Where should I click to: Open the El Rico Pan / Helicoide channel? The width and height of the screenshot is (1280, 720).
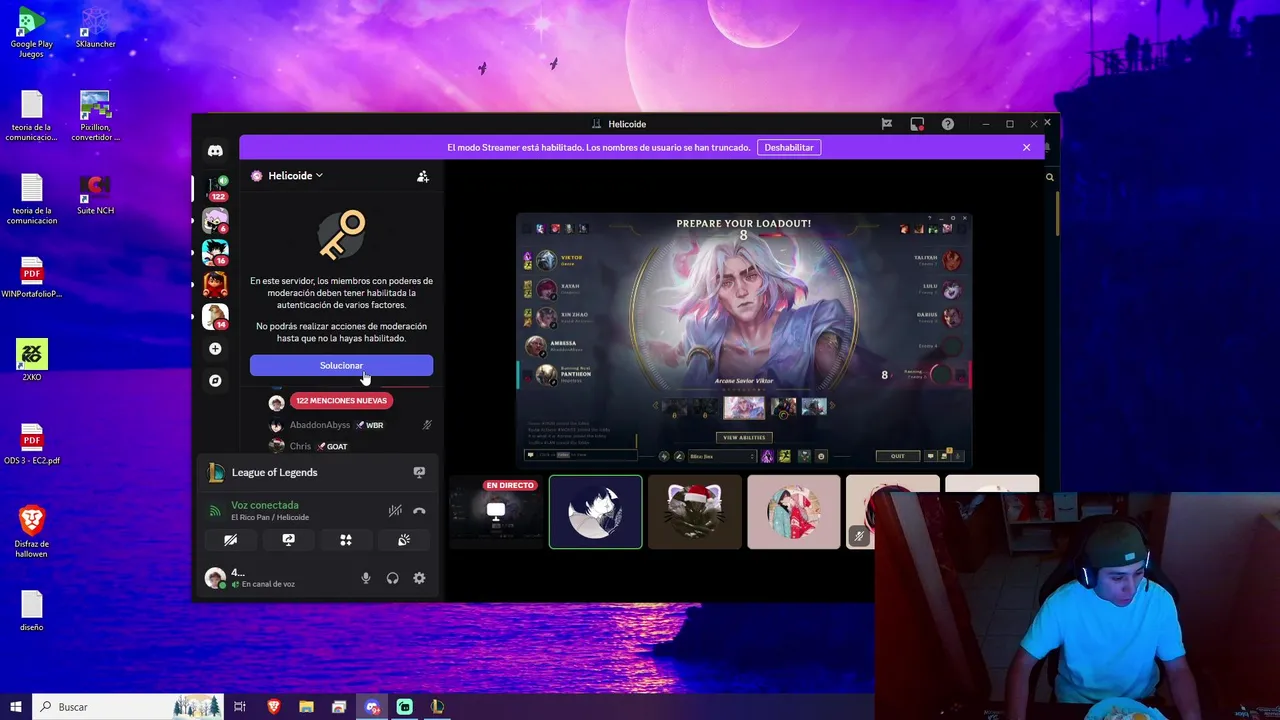[x=270, y=517]
